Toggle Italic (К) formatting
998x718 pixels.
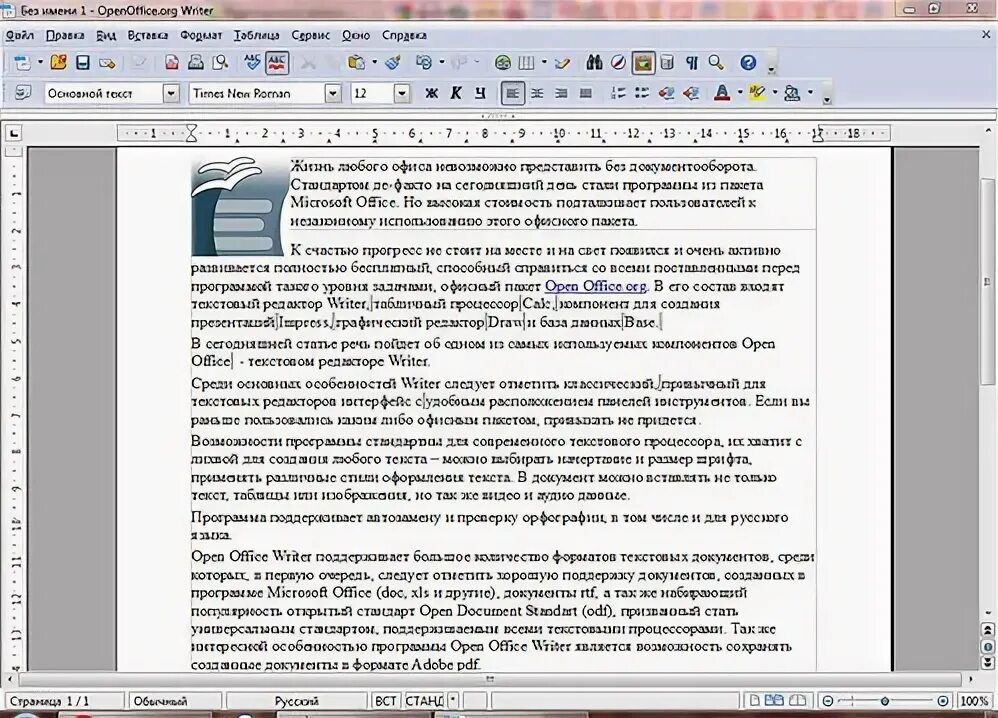click(x=456, y=94)
